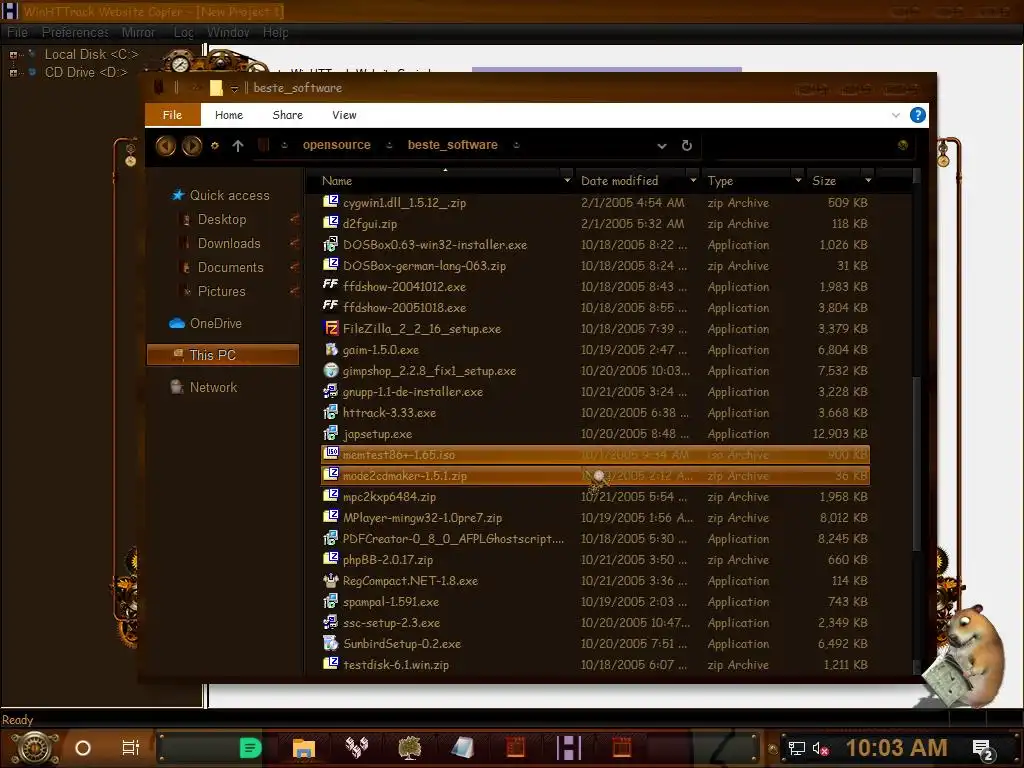Screen dimensions: 1024x768
Task: Open the Type column filter dropdown
Action: [798, 180]
